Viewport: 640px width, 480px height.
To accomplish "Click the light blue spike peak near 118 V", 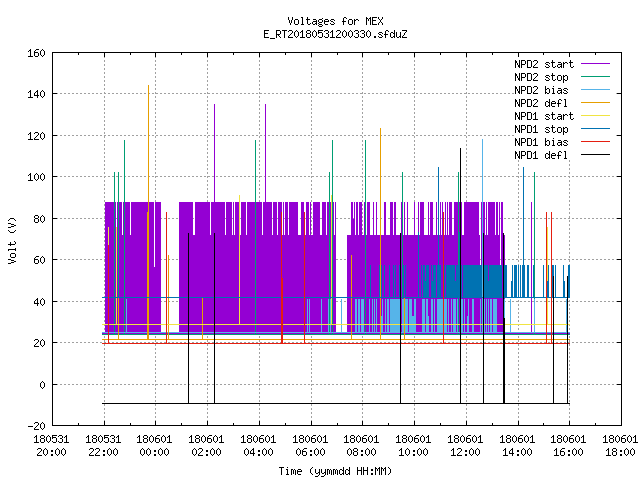I will click(x=482, y=140).
